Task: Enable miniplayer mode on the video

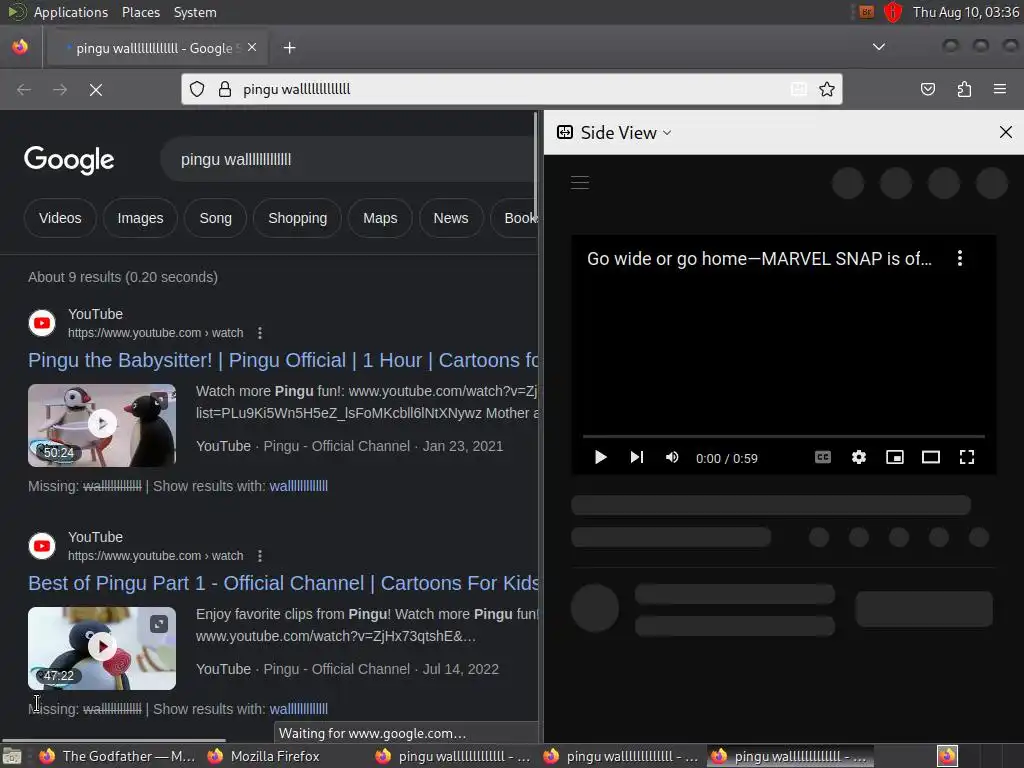Action: pos(895,457)
